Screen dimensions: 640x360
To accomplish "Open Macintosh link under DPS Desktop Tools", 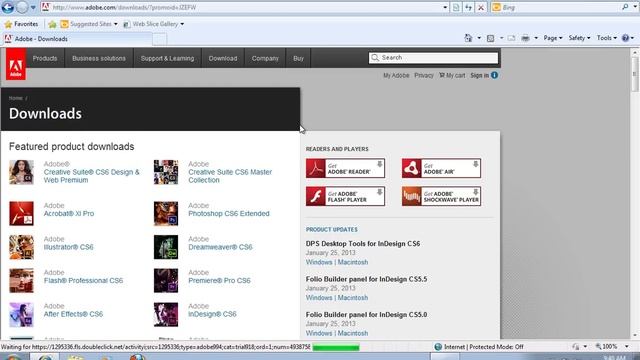I will 353,262.
